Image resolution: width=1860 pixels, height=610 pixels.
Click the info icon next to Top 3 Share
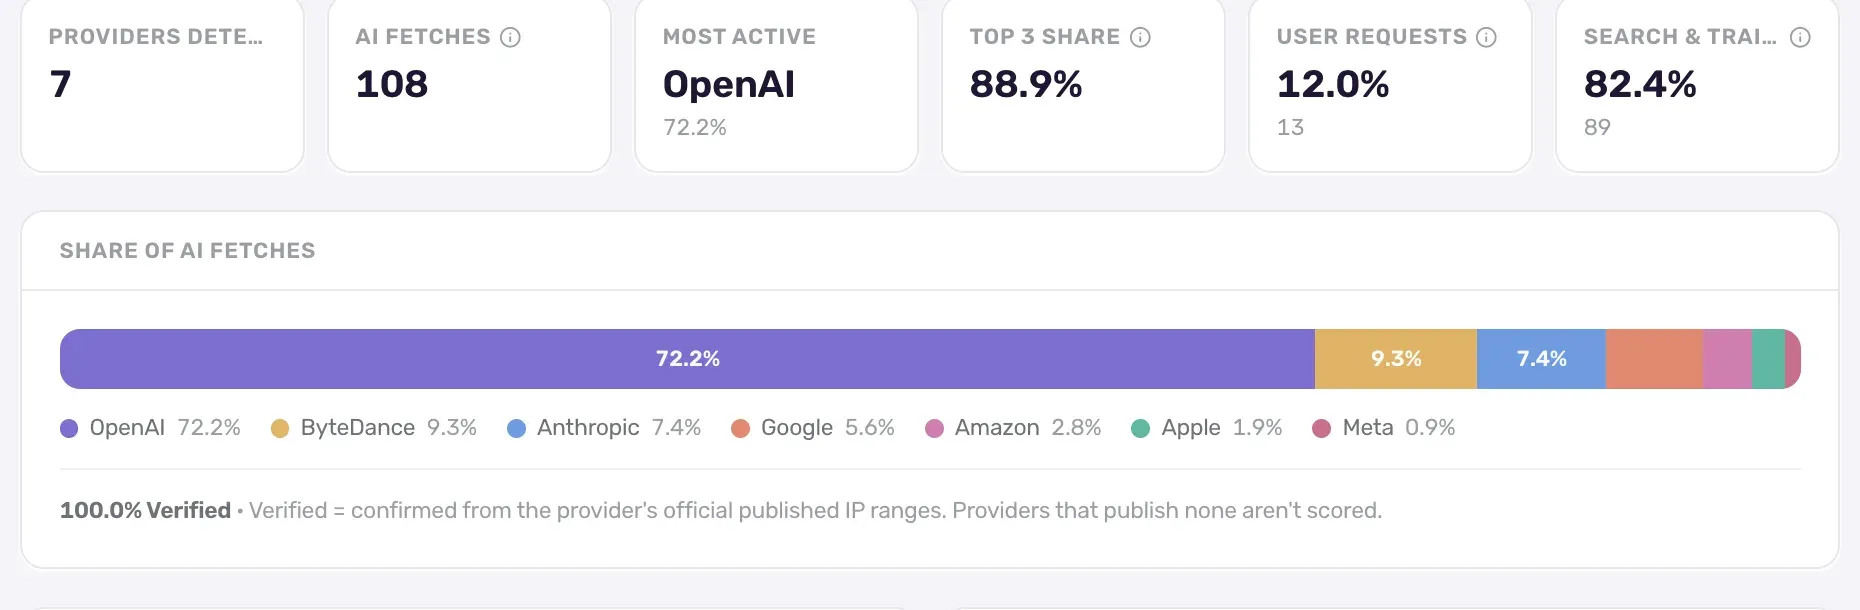point(1140,38)
